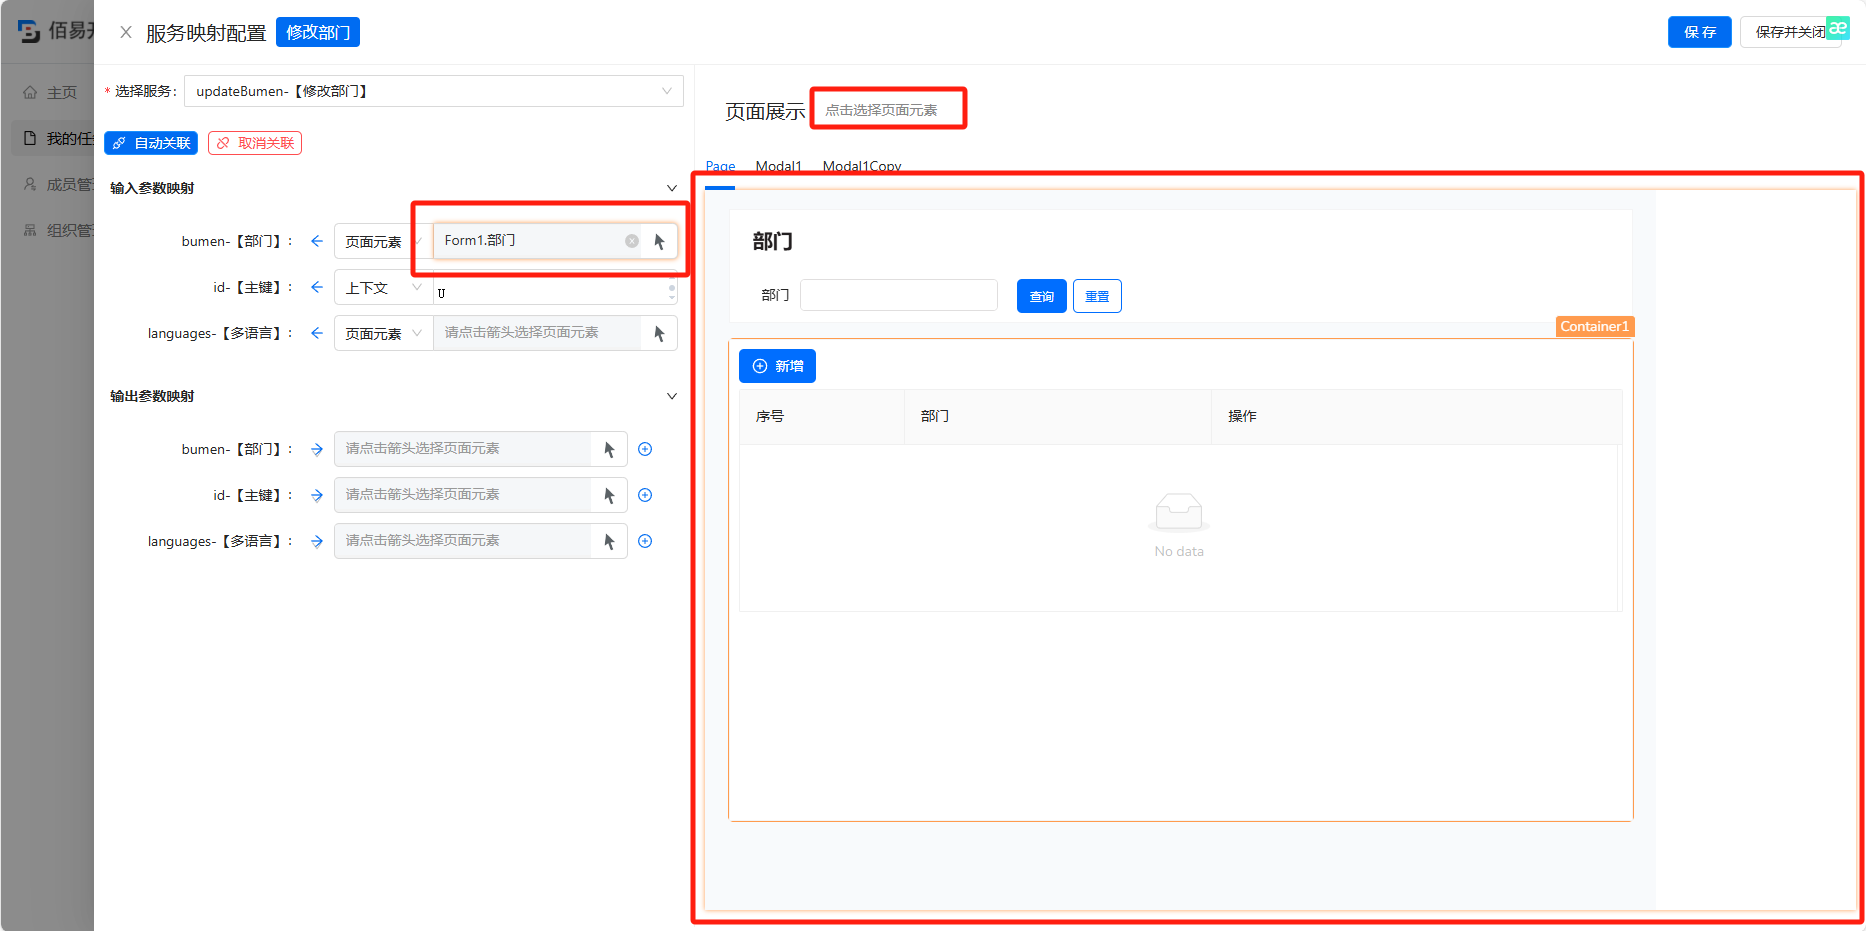This screenshot has width=1866, height=931.
Task: Add another mapping for output id
Action: click(x=645, y=495)
